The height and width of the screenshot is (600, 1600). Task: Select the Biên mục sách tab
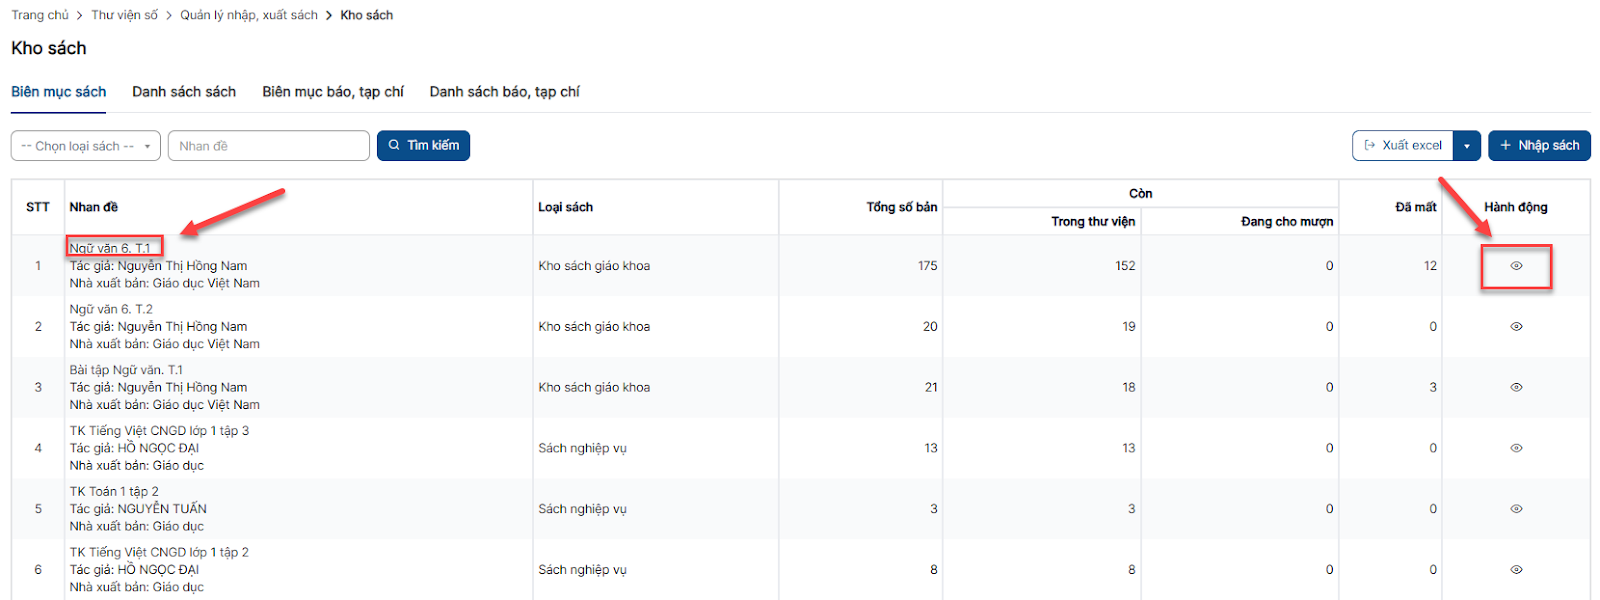(x=58, y=92)
